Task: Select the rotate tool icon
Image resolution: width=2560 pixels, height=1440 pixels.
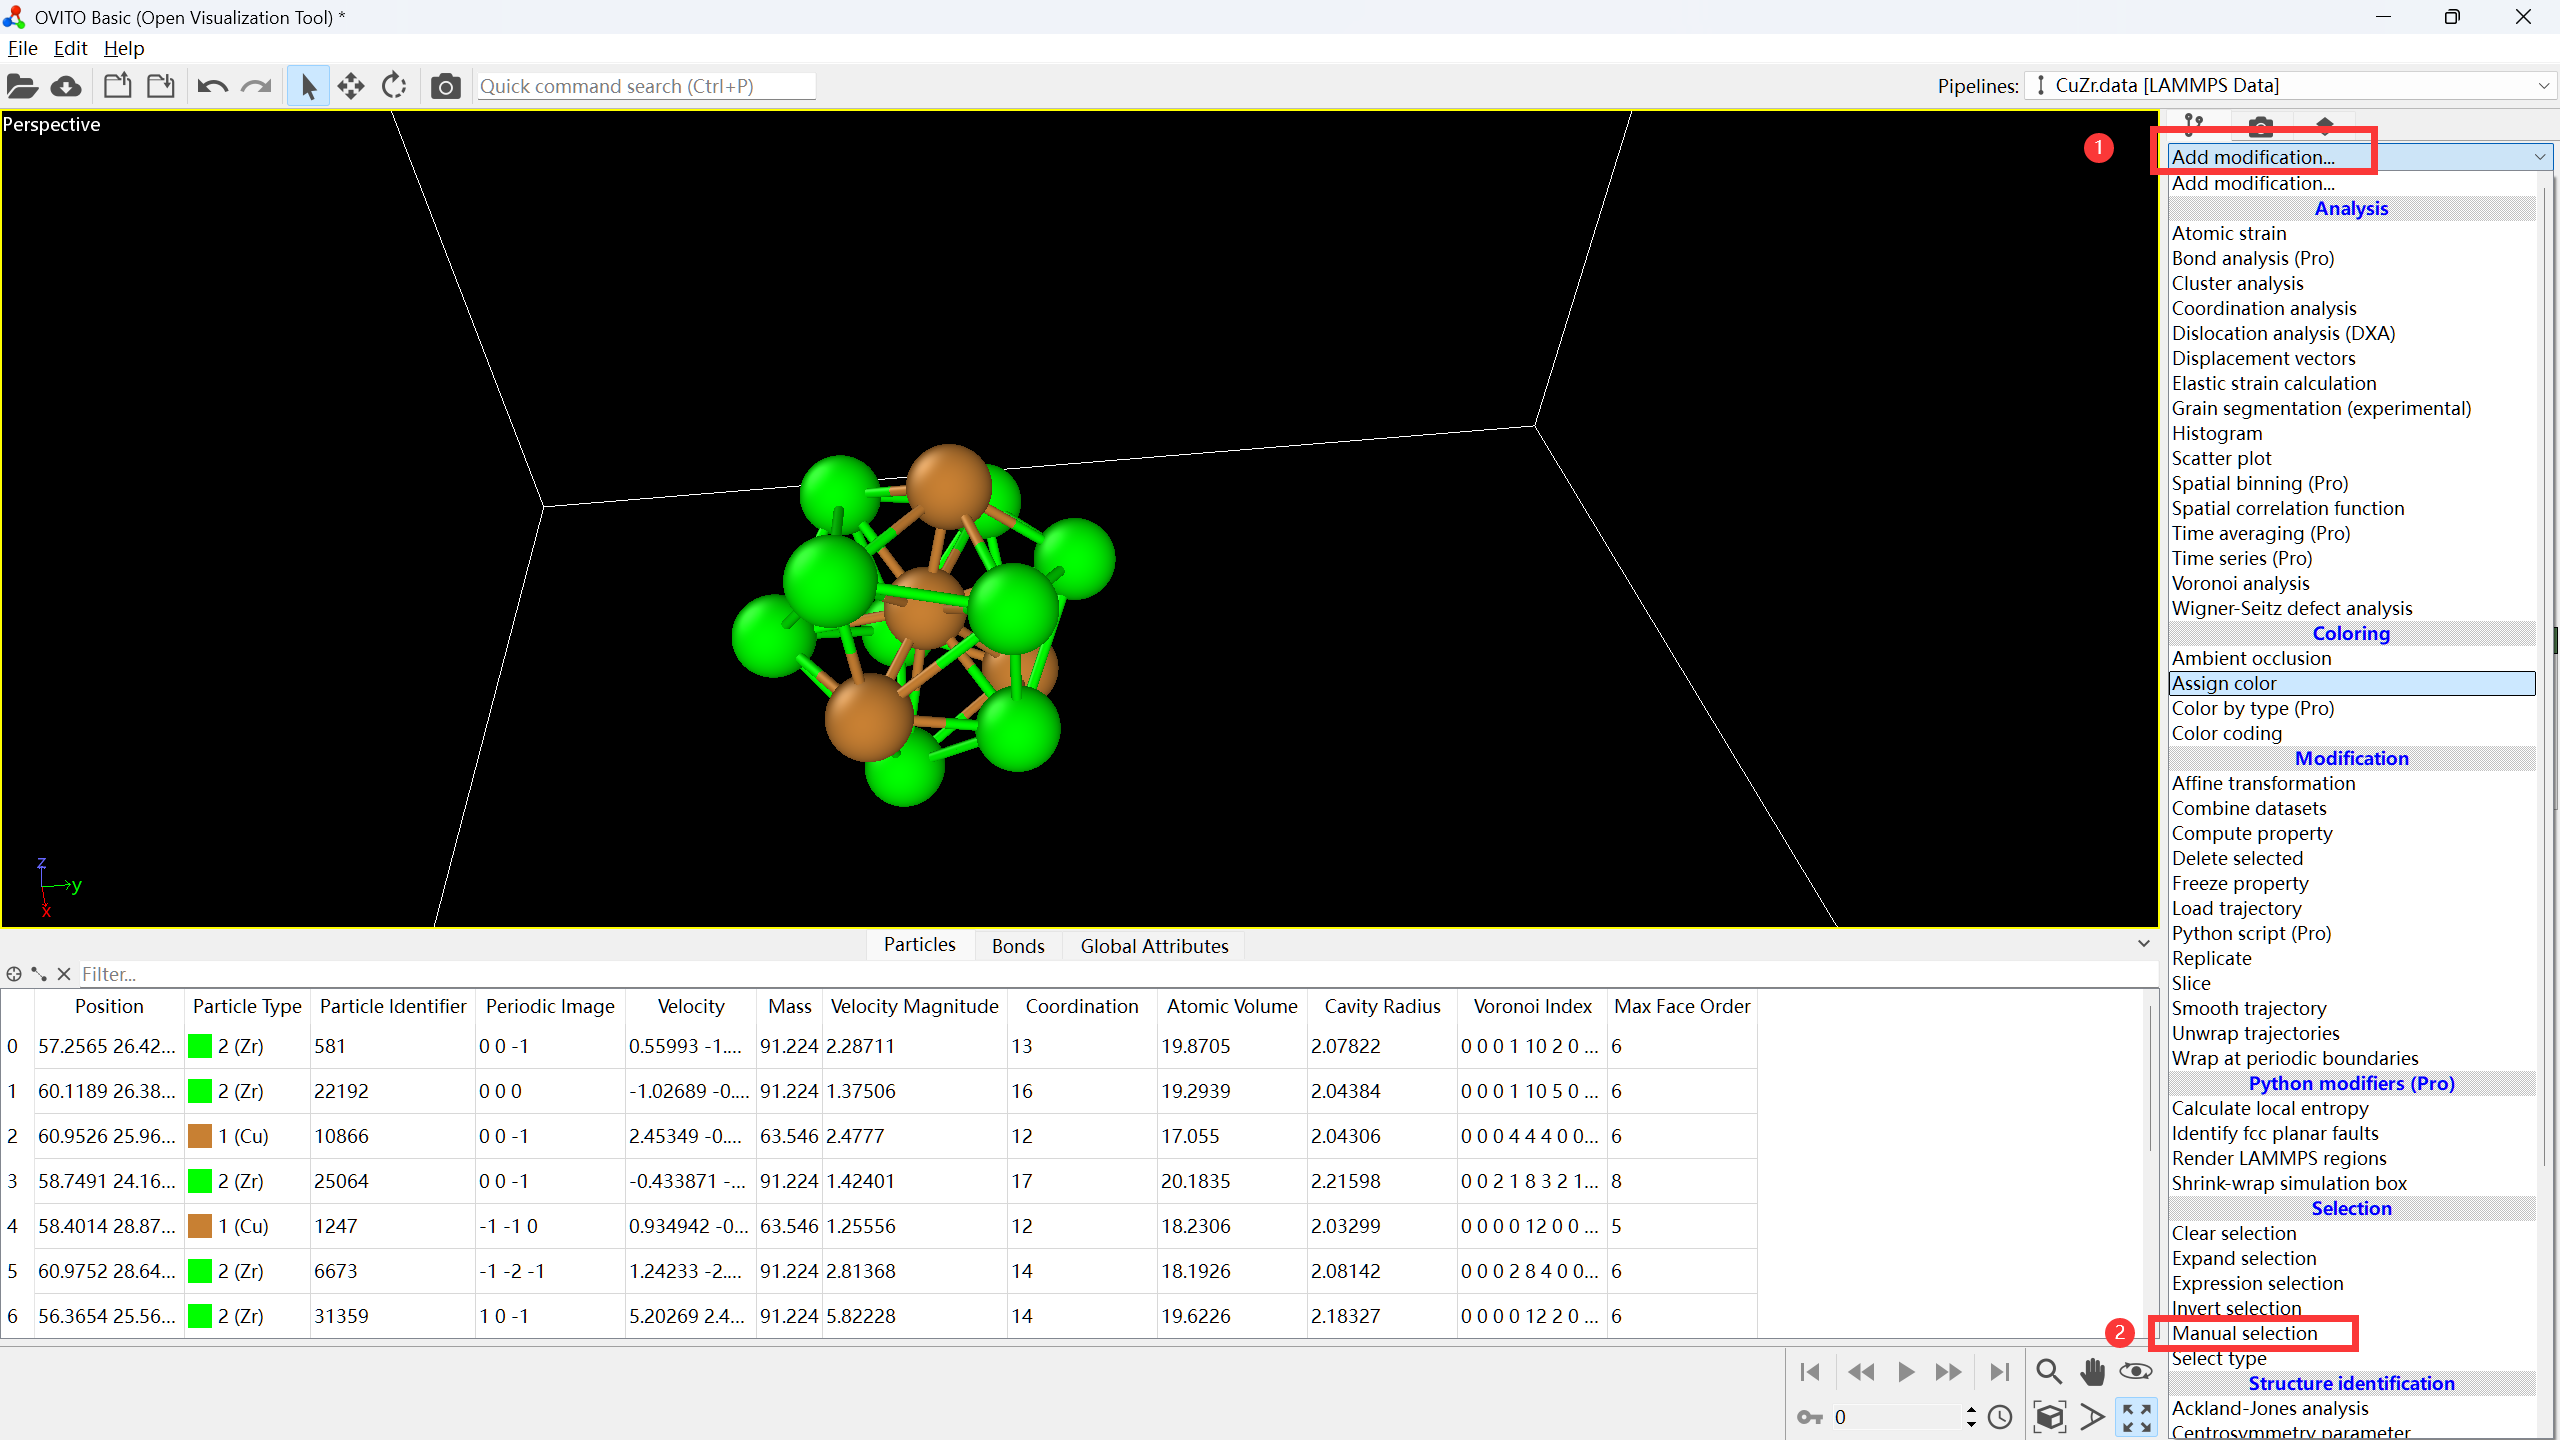Action: [x=394, y=87]
